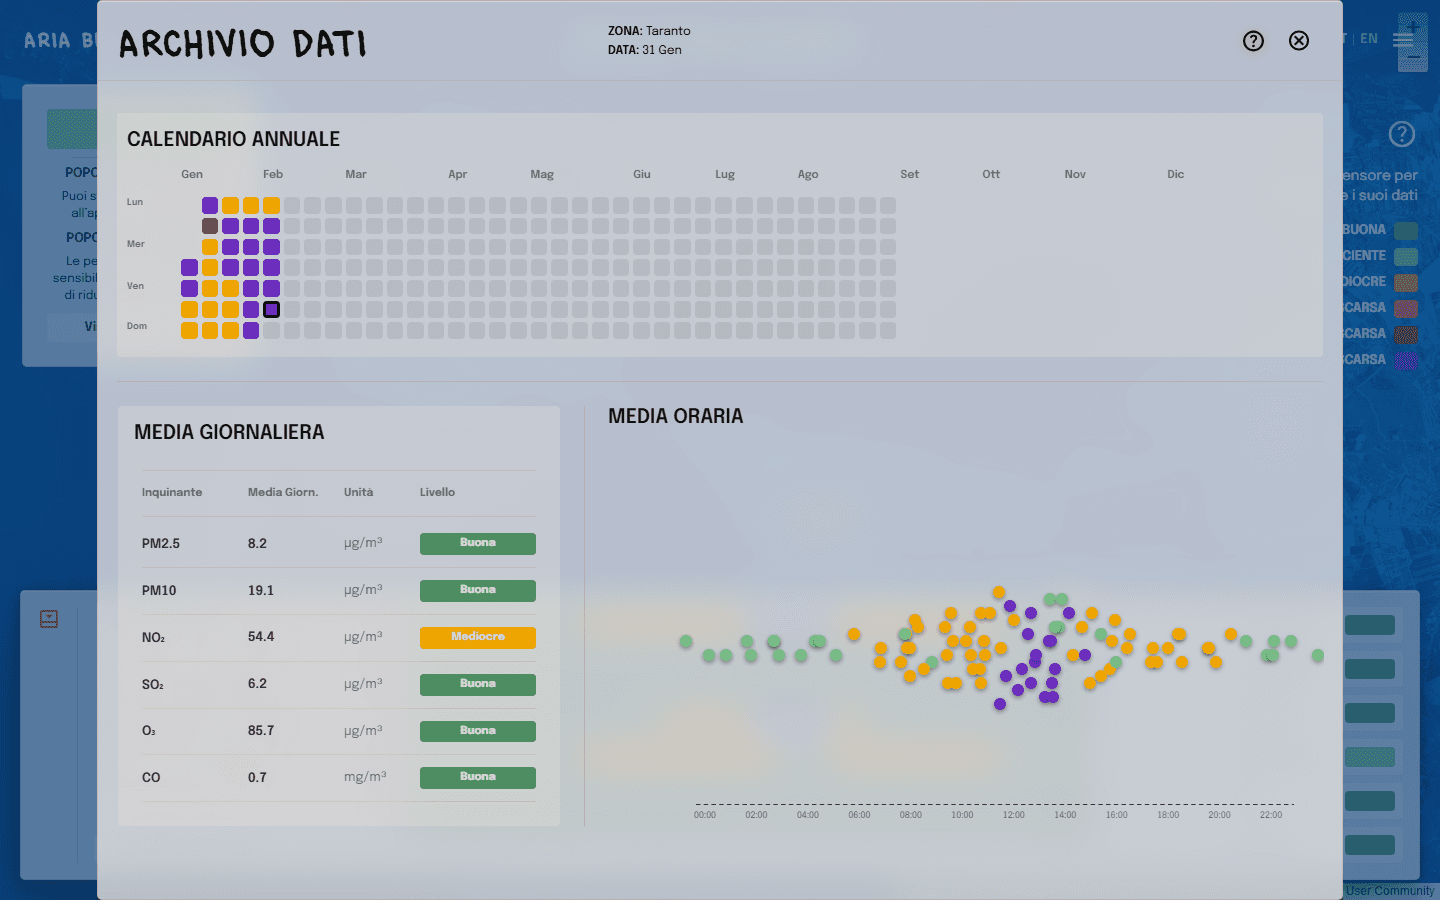Open the User Community link
The image size is (1440, 900).
click(1390, 891)
